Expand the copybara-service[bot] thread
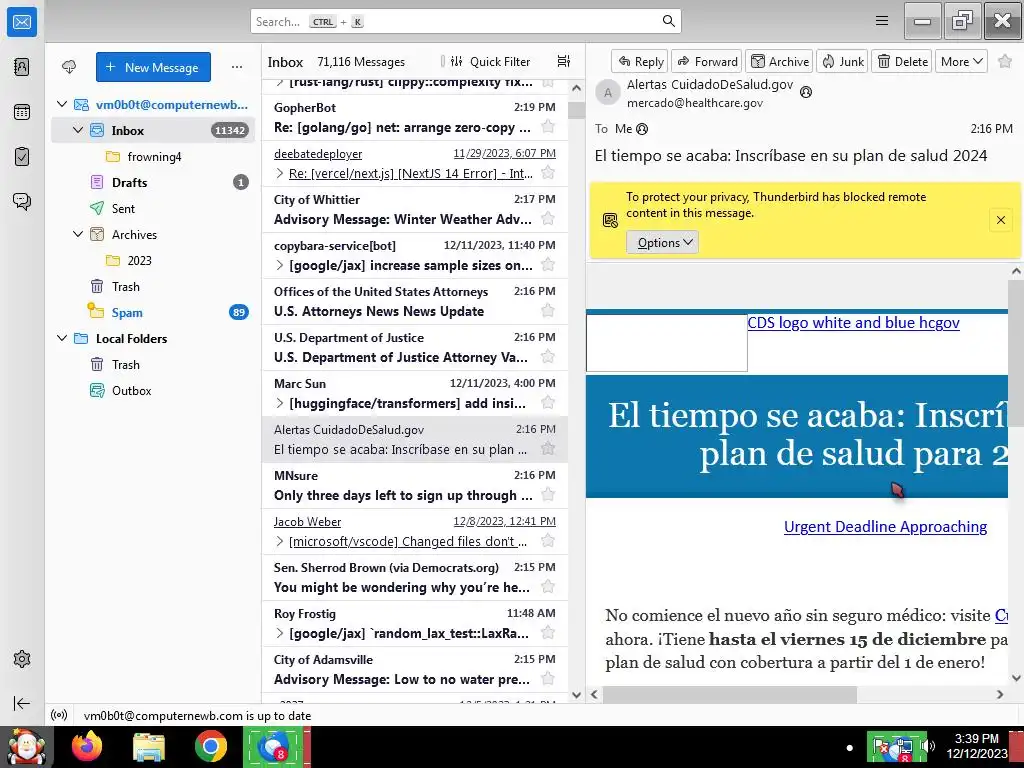The image size is (1024, 768). [x=280, y=265]
